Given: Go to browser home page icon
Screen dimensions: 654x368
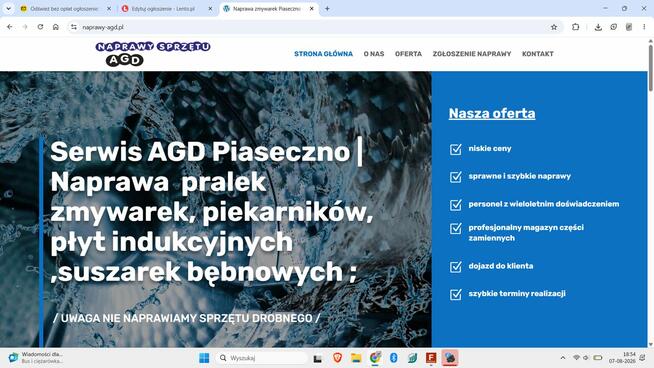Looking at the screenshot, I should [56, 27].
